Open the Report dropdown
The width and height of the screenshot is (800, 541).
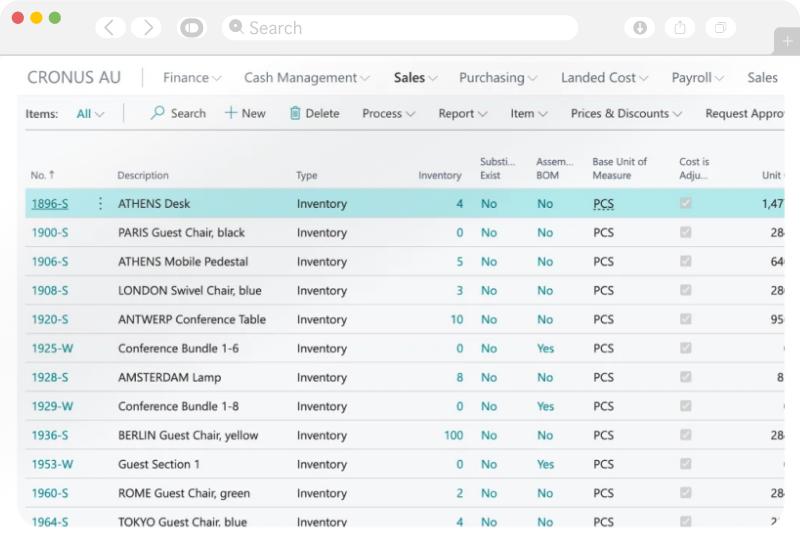pyautogui.click(x=463, y=113)
